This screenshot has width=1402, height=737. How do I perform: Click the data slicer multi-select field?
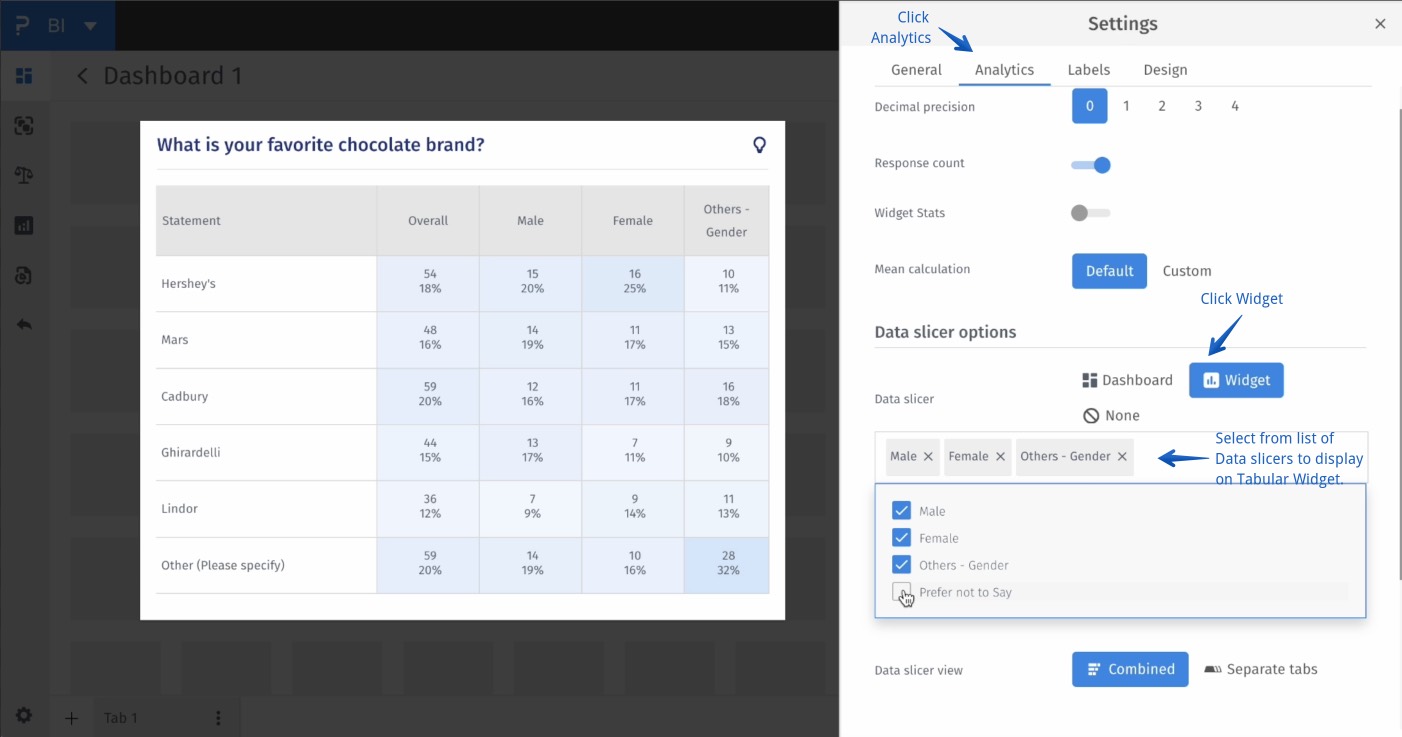[1250, 457]
